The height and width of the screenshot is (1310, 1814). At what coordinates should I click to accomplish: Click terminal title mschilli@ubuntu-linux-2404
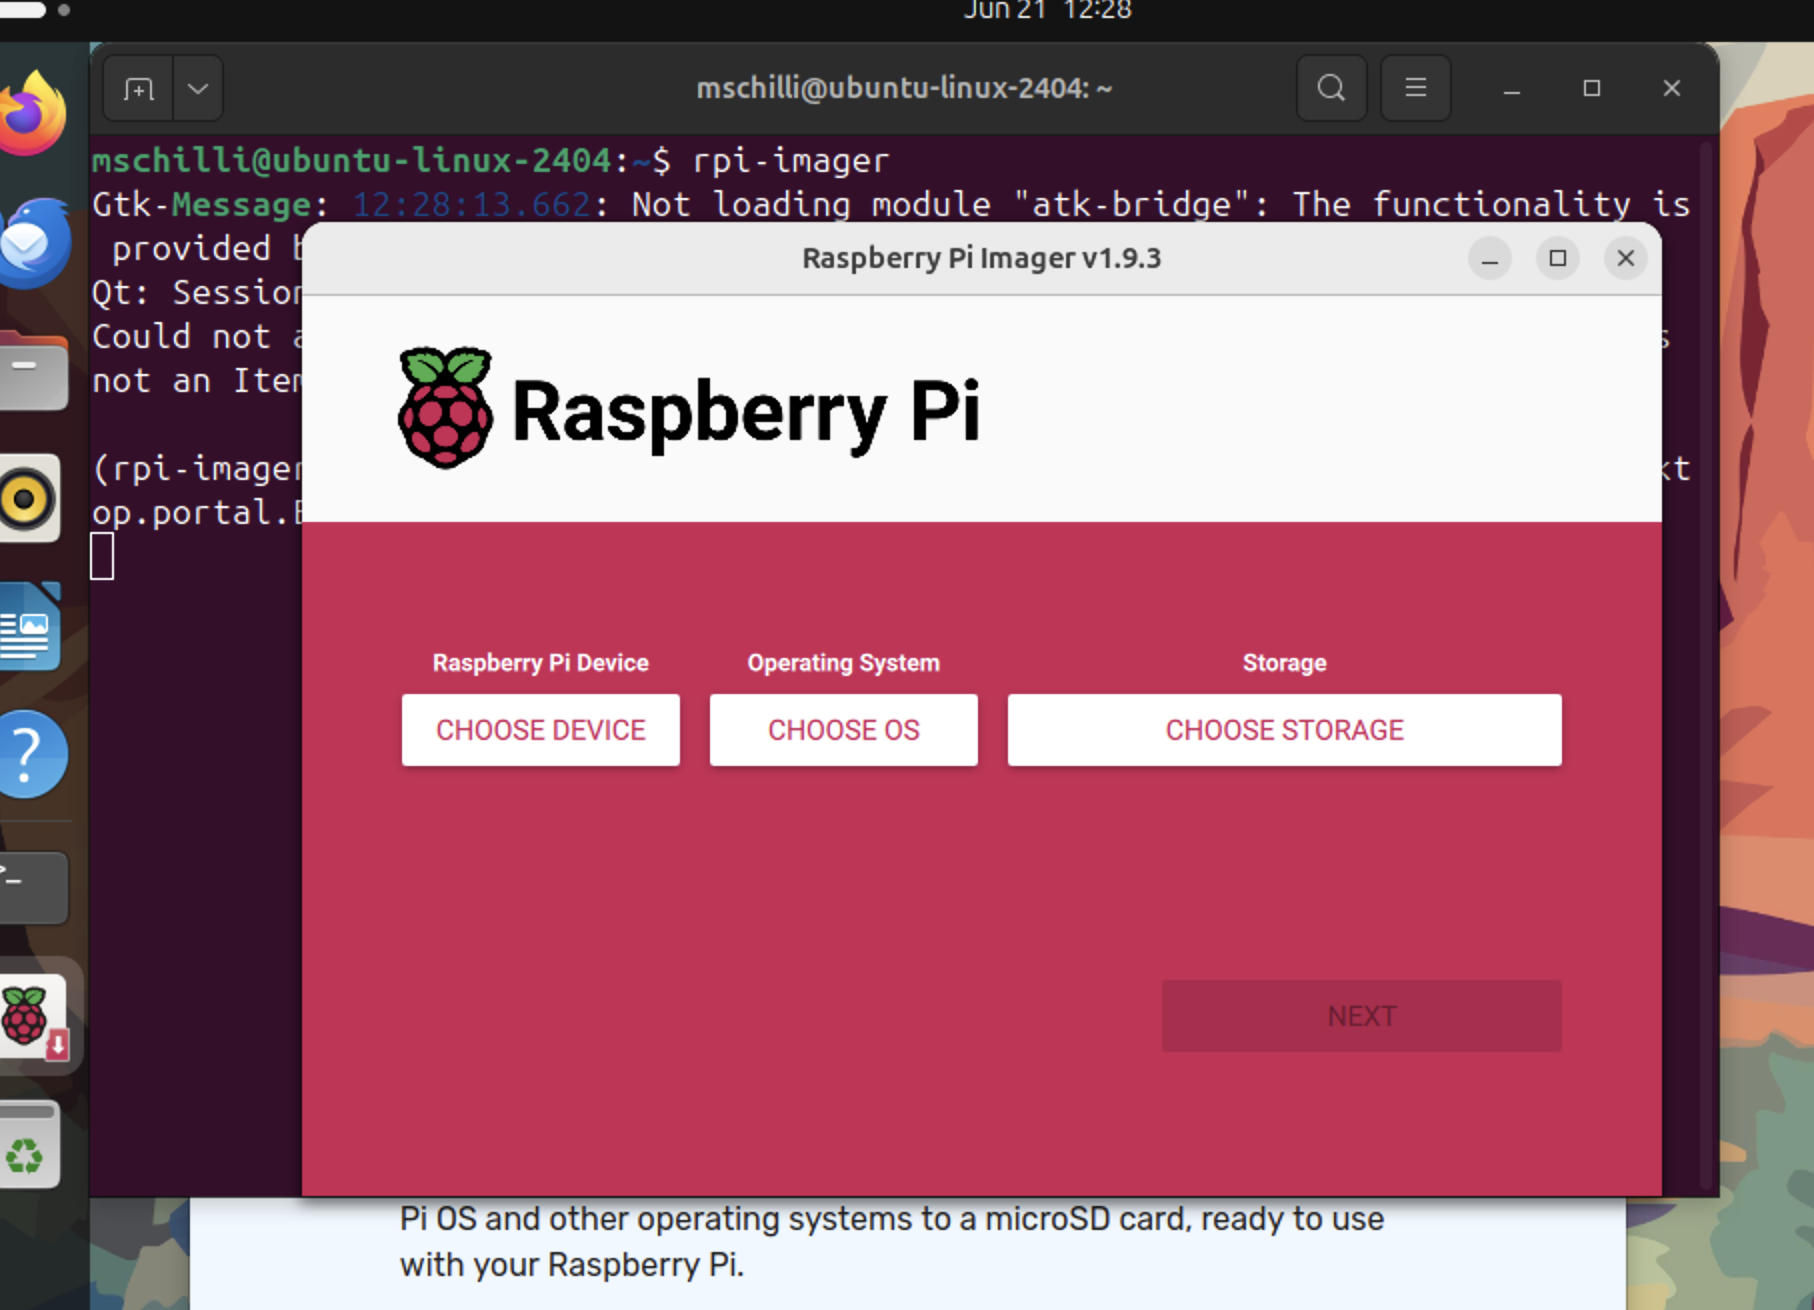coord(904,89)
